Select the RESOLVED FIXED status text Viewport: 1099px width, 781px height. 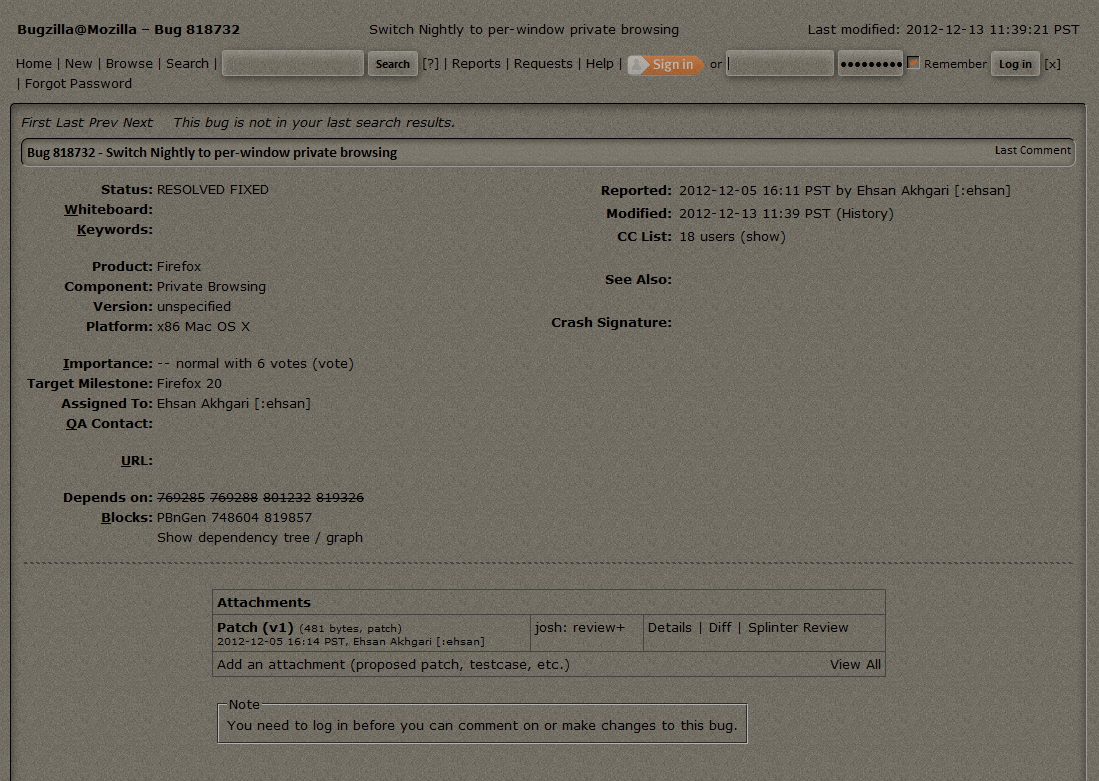(x=212, y=189)
